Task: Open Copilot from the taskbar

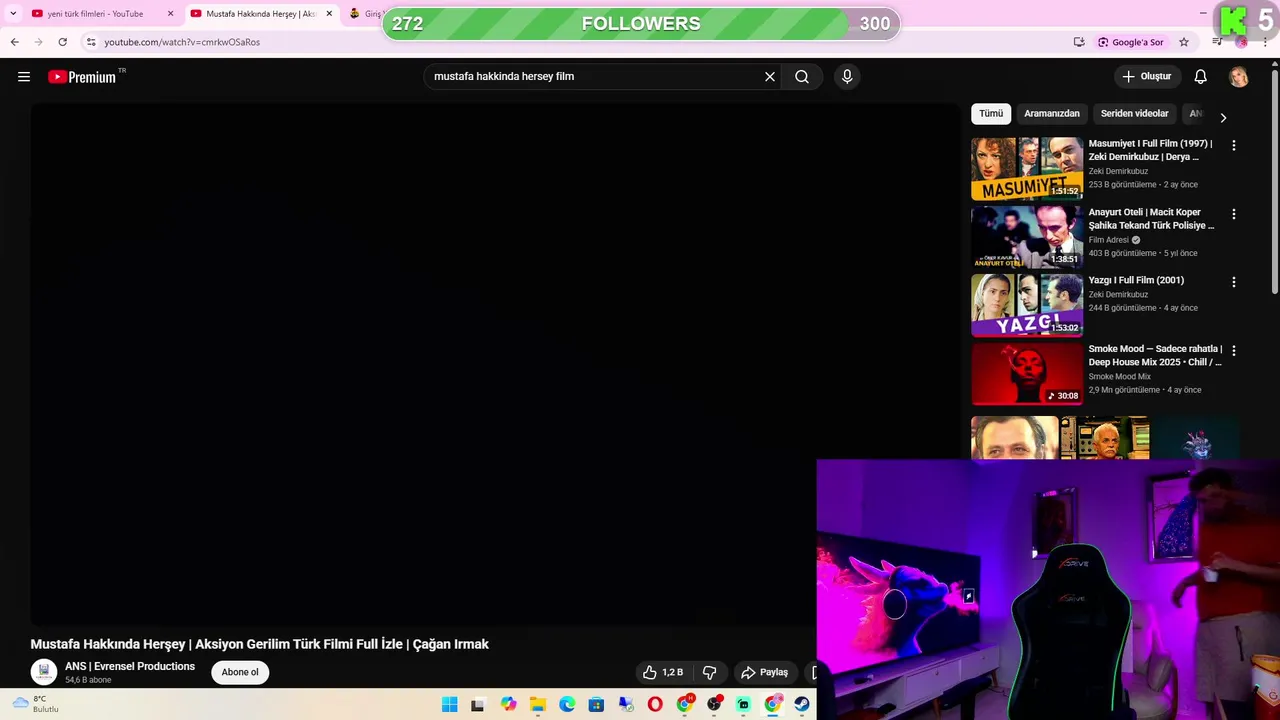Action: pyautogui.click(x=508, y=704)
